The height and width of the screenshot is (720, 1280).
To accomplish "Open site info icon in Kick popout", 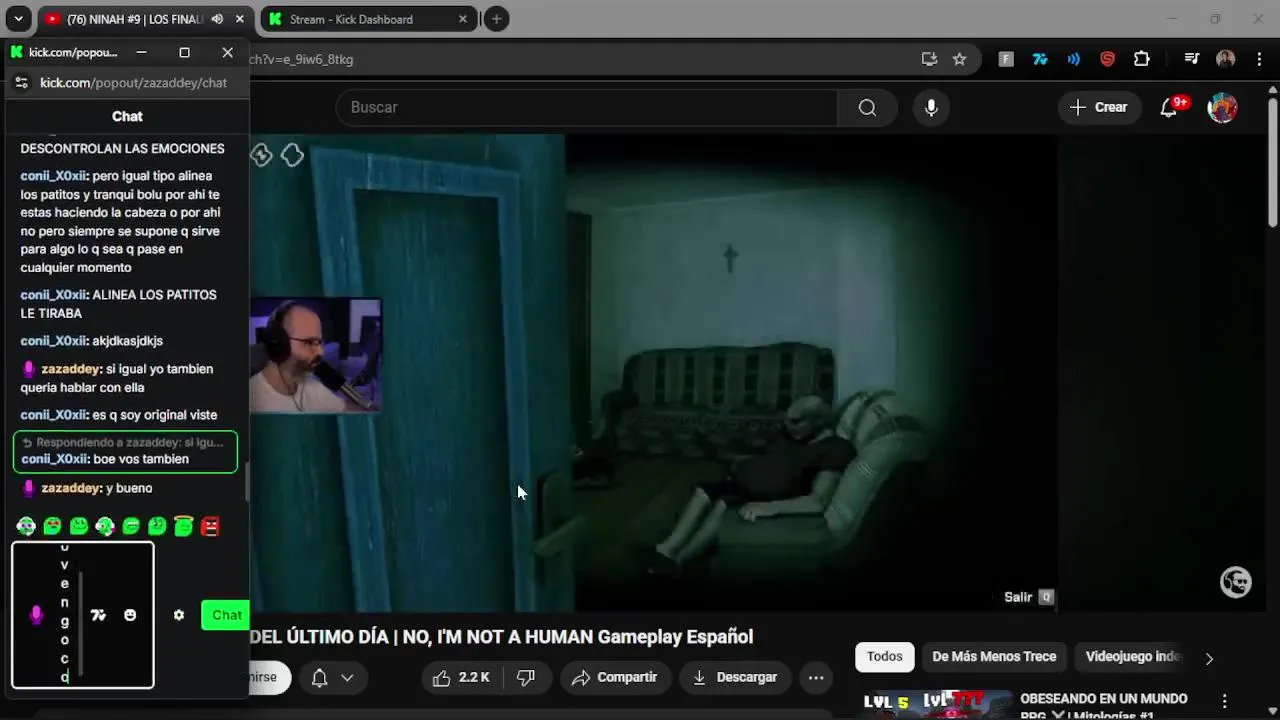I will (x=21, y=83).
